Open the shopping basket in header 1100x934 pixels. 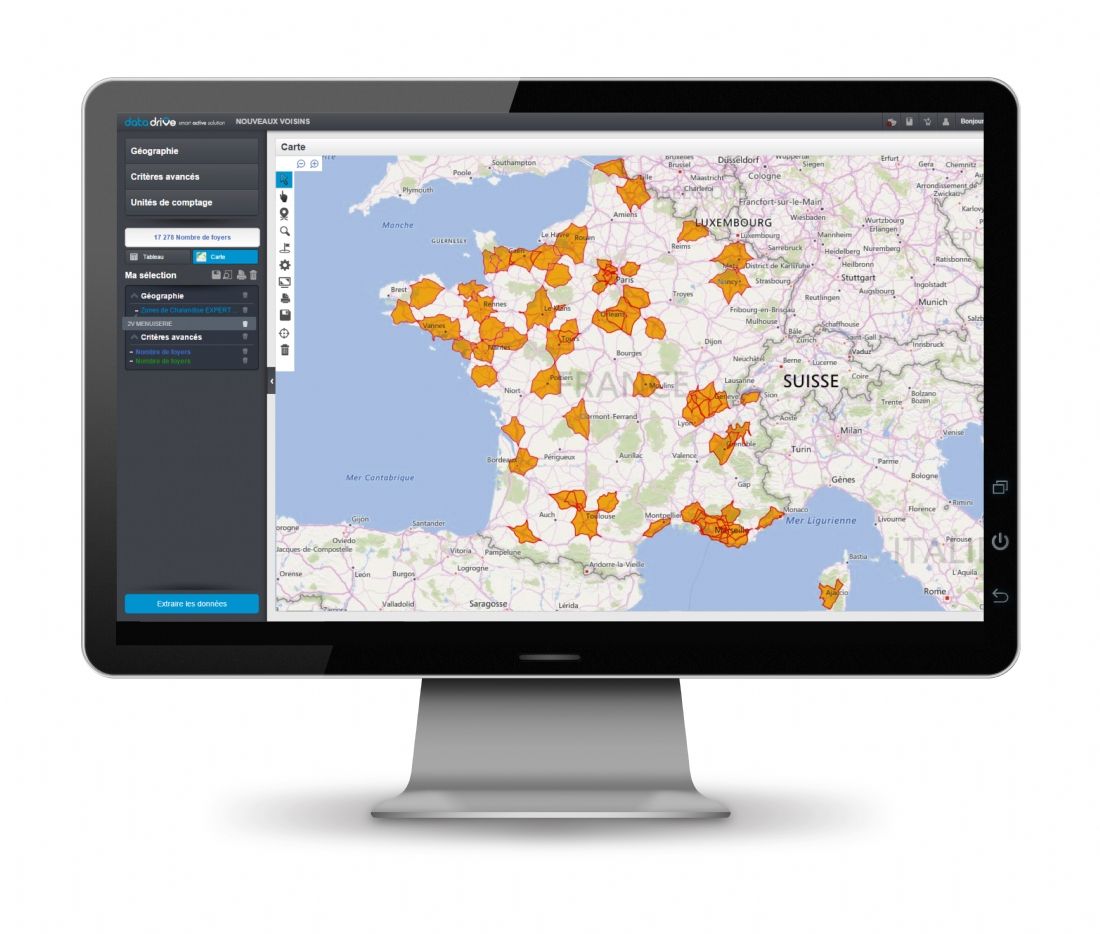point(927,121)
